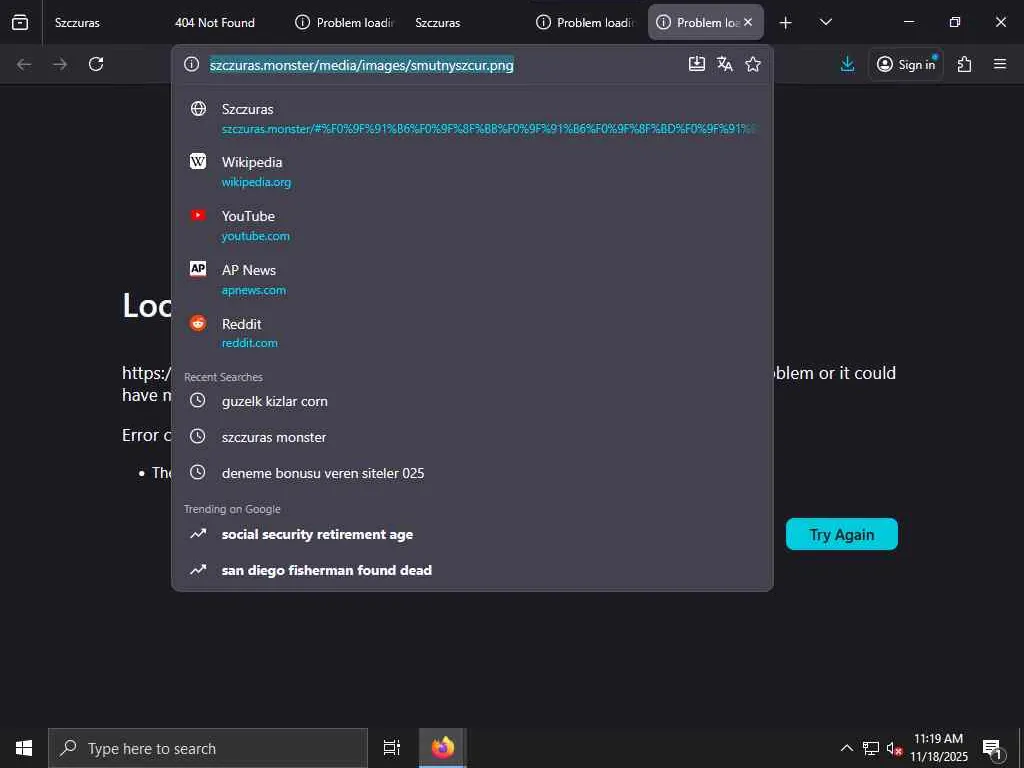Choose recent search szczuras monster
Viewport: 1024px width, 768px height.
[472, 437]
